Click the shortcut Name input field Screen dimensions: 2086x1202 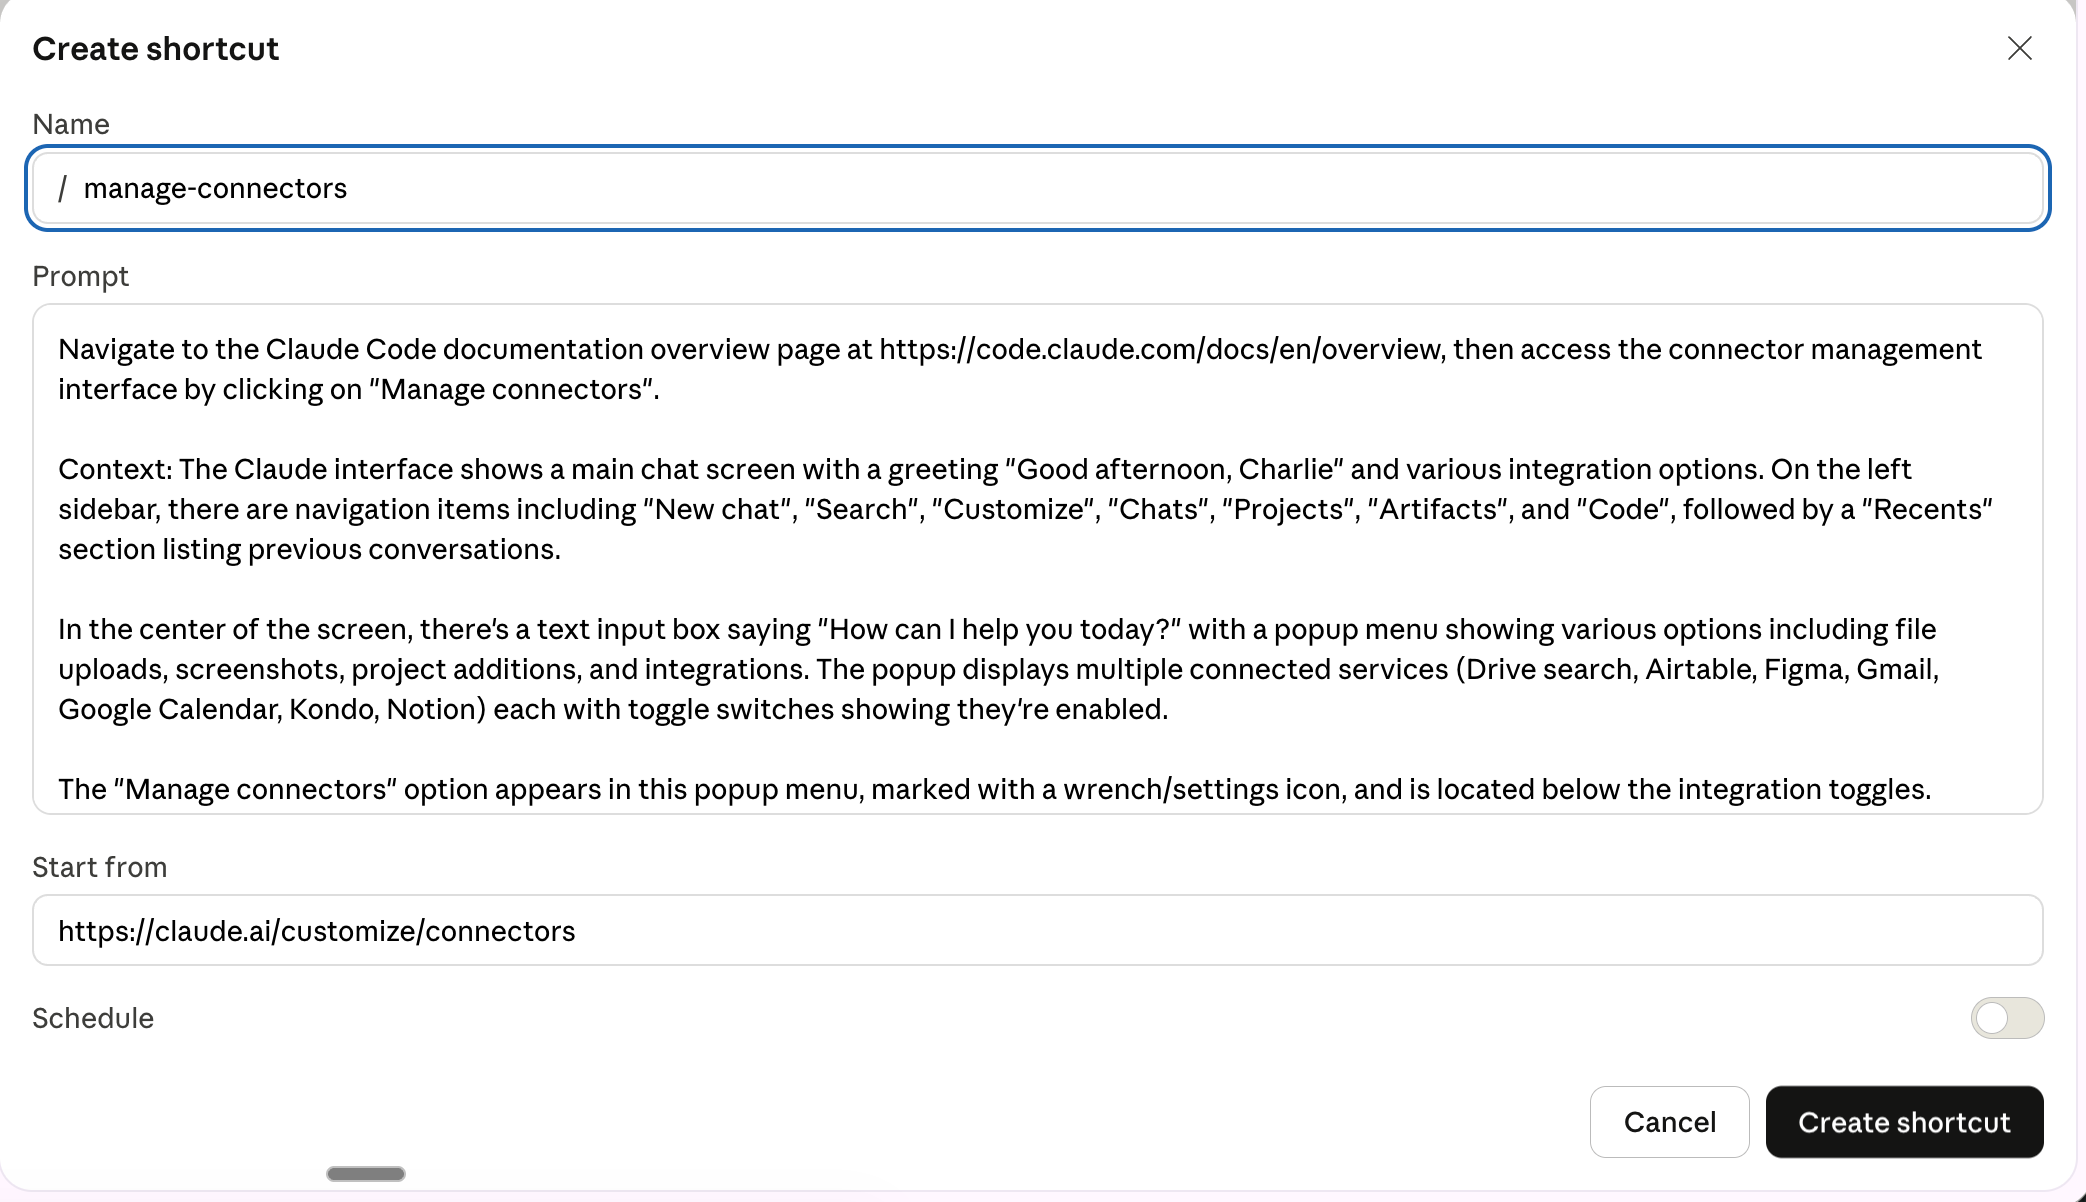1038,188
